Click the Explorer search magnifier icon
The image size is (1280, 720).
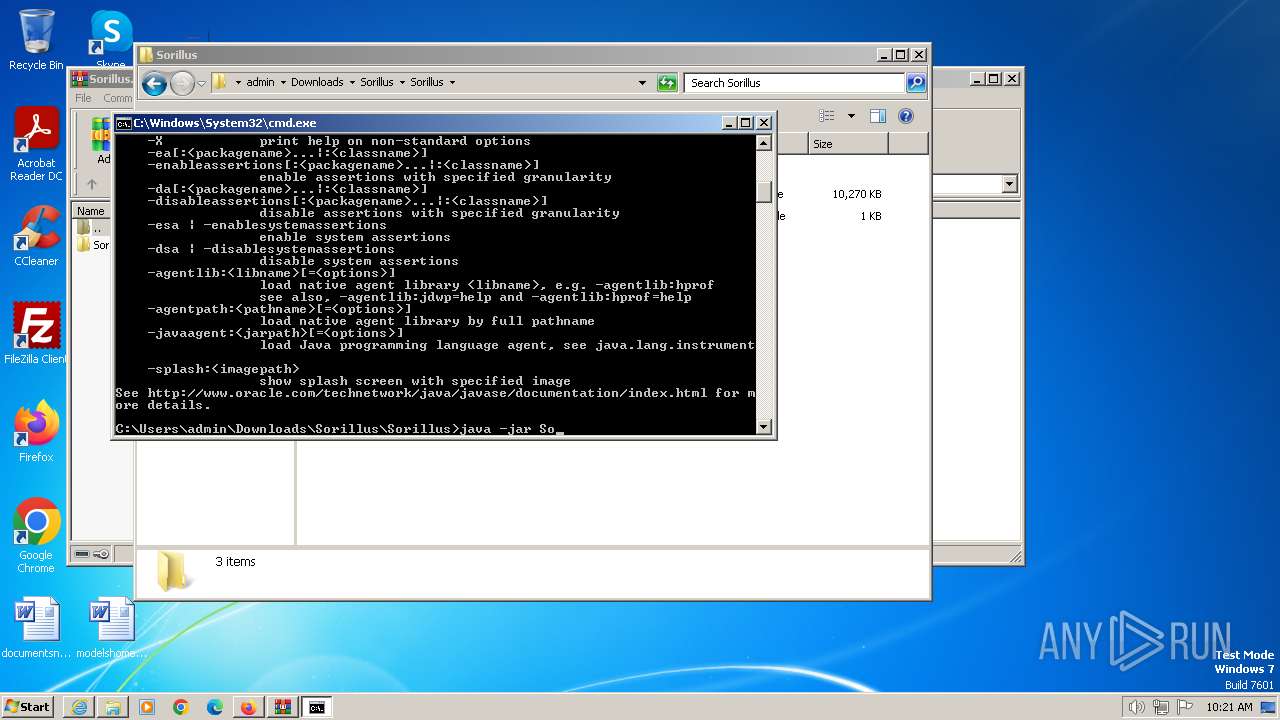pos(916,83)
